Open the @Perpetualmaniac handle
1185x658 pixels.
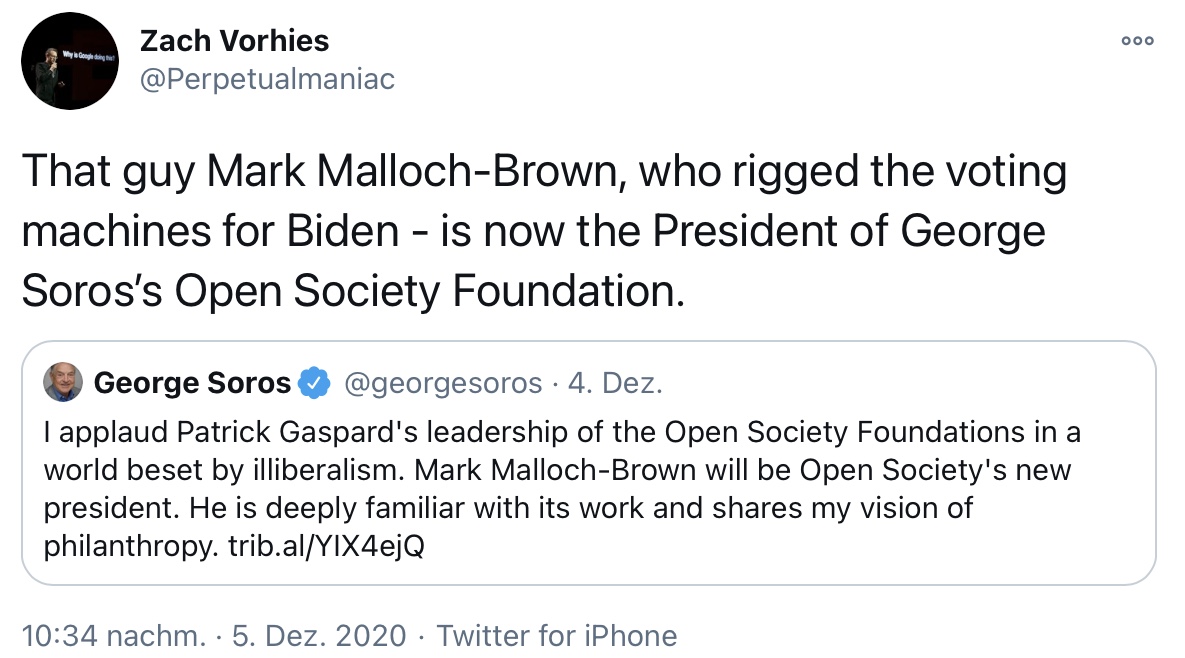(268, 79)
